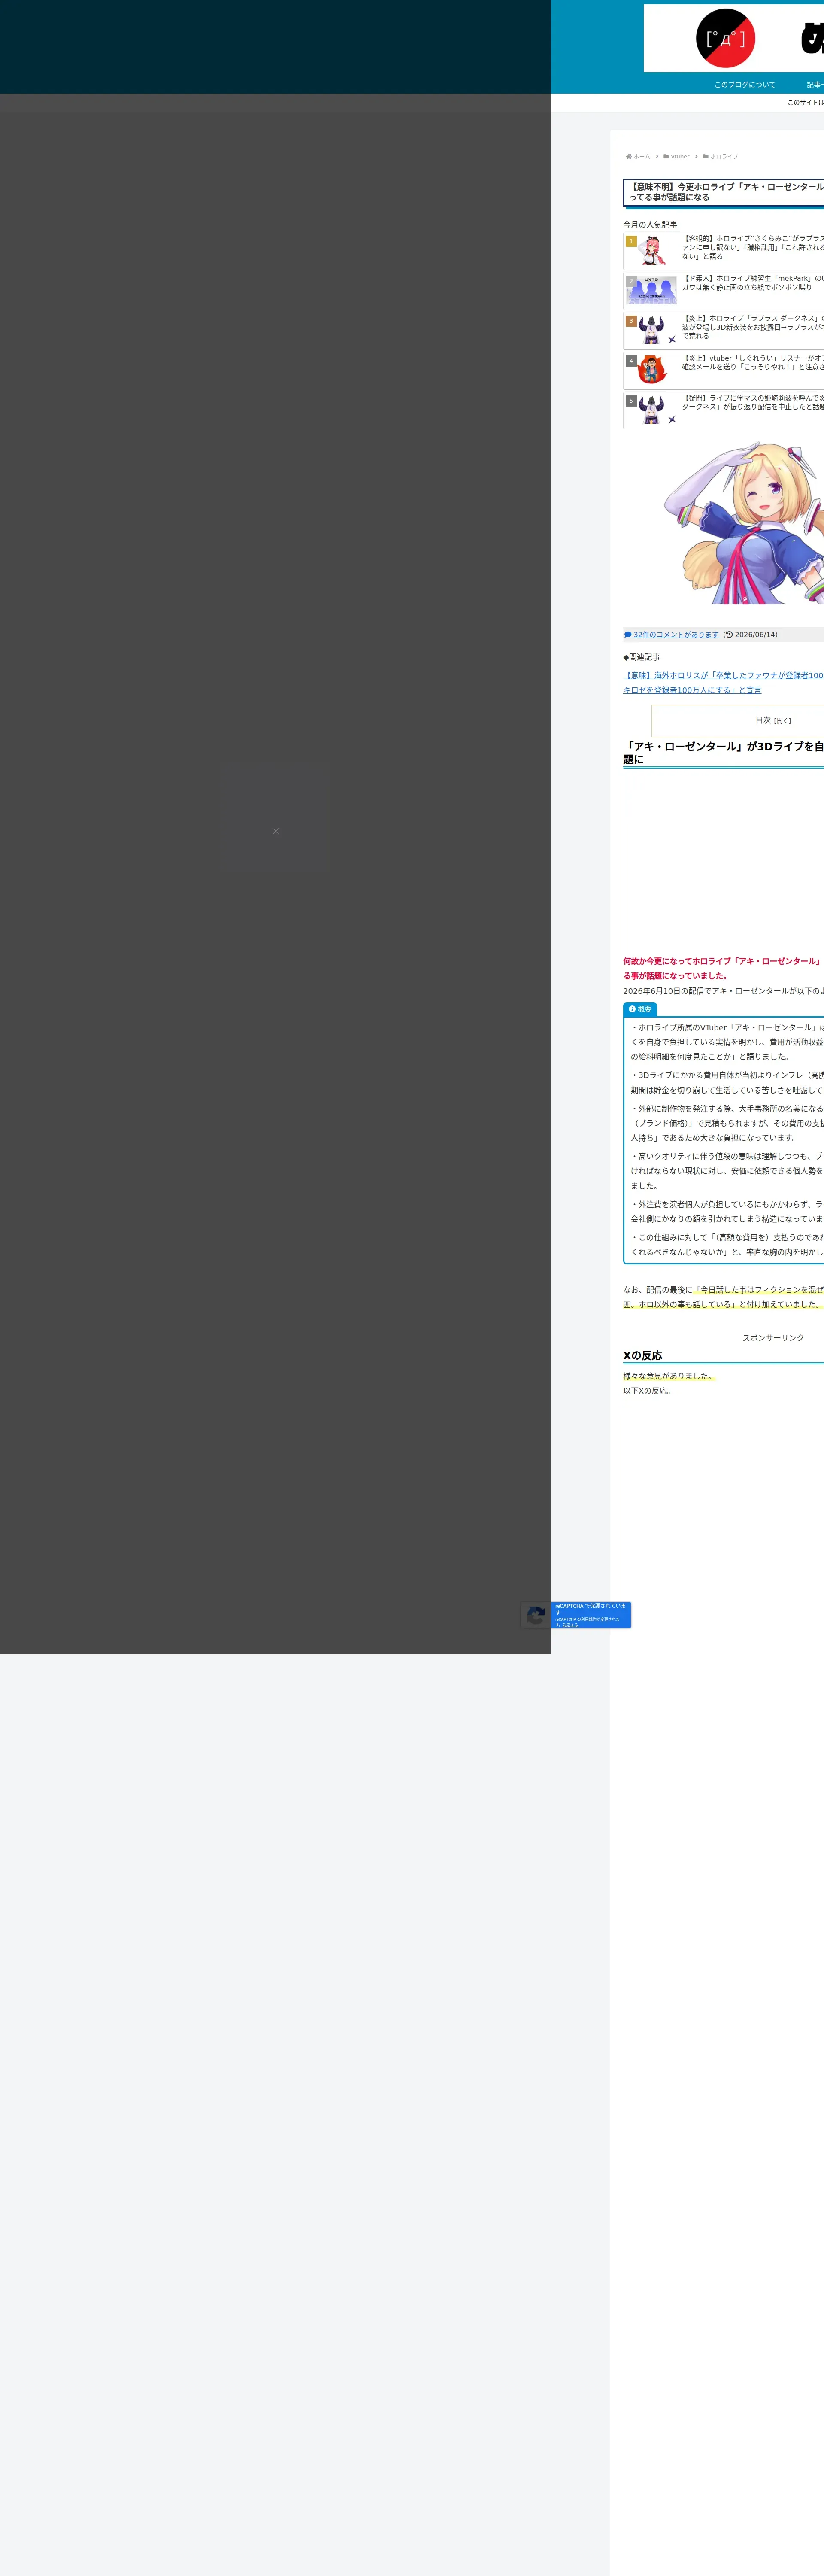824x2576 pixels.
Task: Click the blonde character illustration in the article
Action: coord(744,522)
